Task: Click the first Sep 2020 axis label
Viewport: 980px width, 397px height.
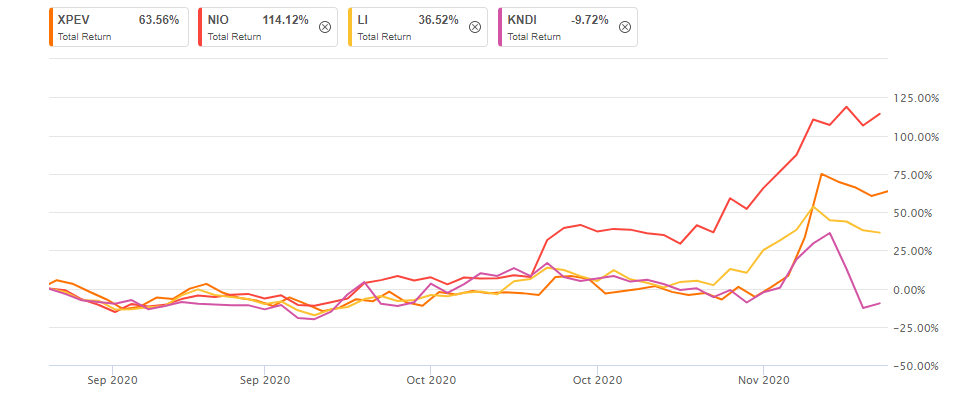Action: [112, 379]
